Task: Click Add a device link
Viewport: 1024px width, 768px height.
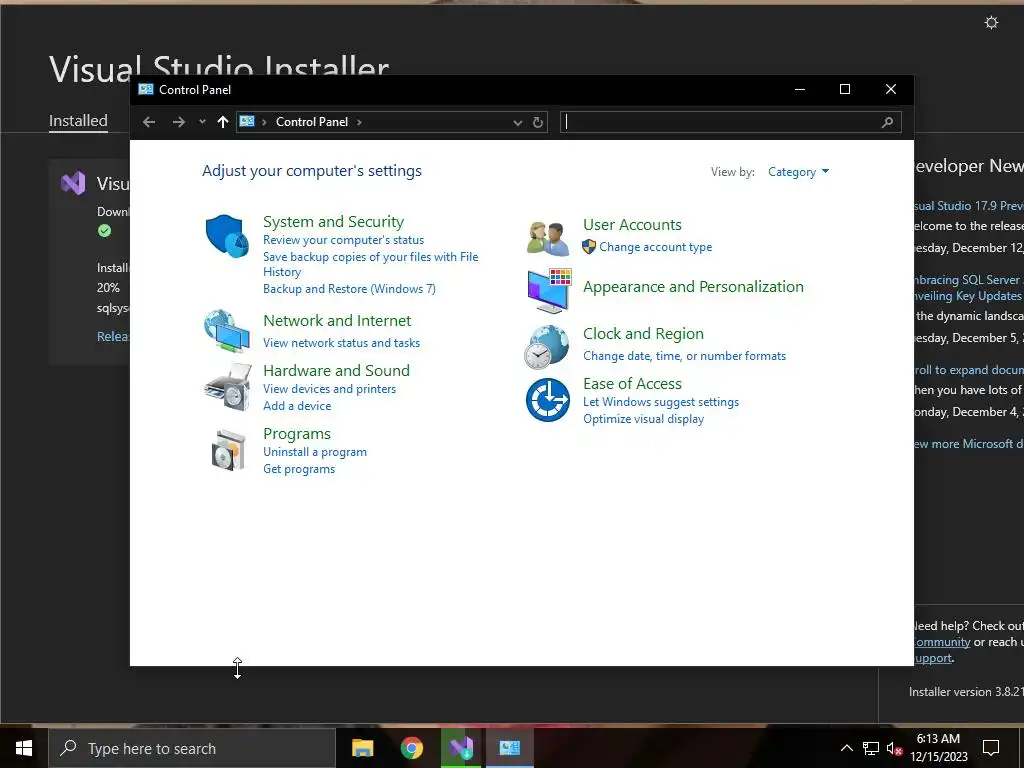Action: [x=297, y=406]
